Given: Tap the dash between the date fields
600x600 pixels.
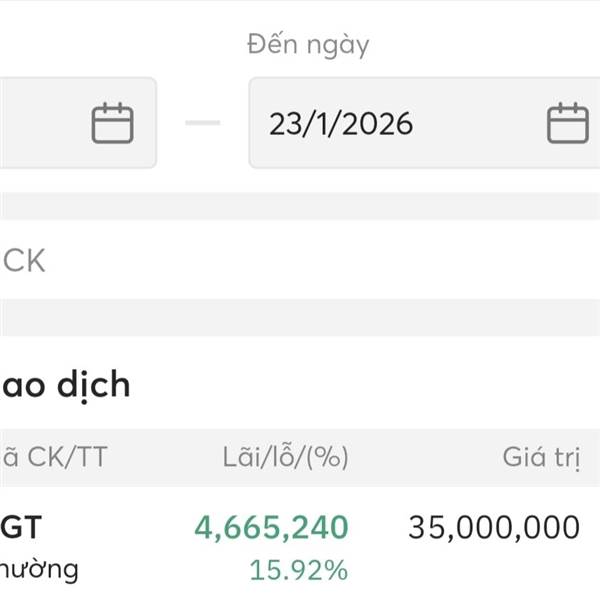Looking at the screenshot, I should click(203, 123).
